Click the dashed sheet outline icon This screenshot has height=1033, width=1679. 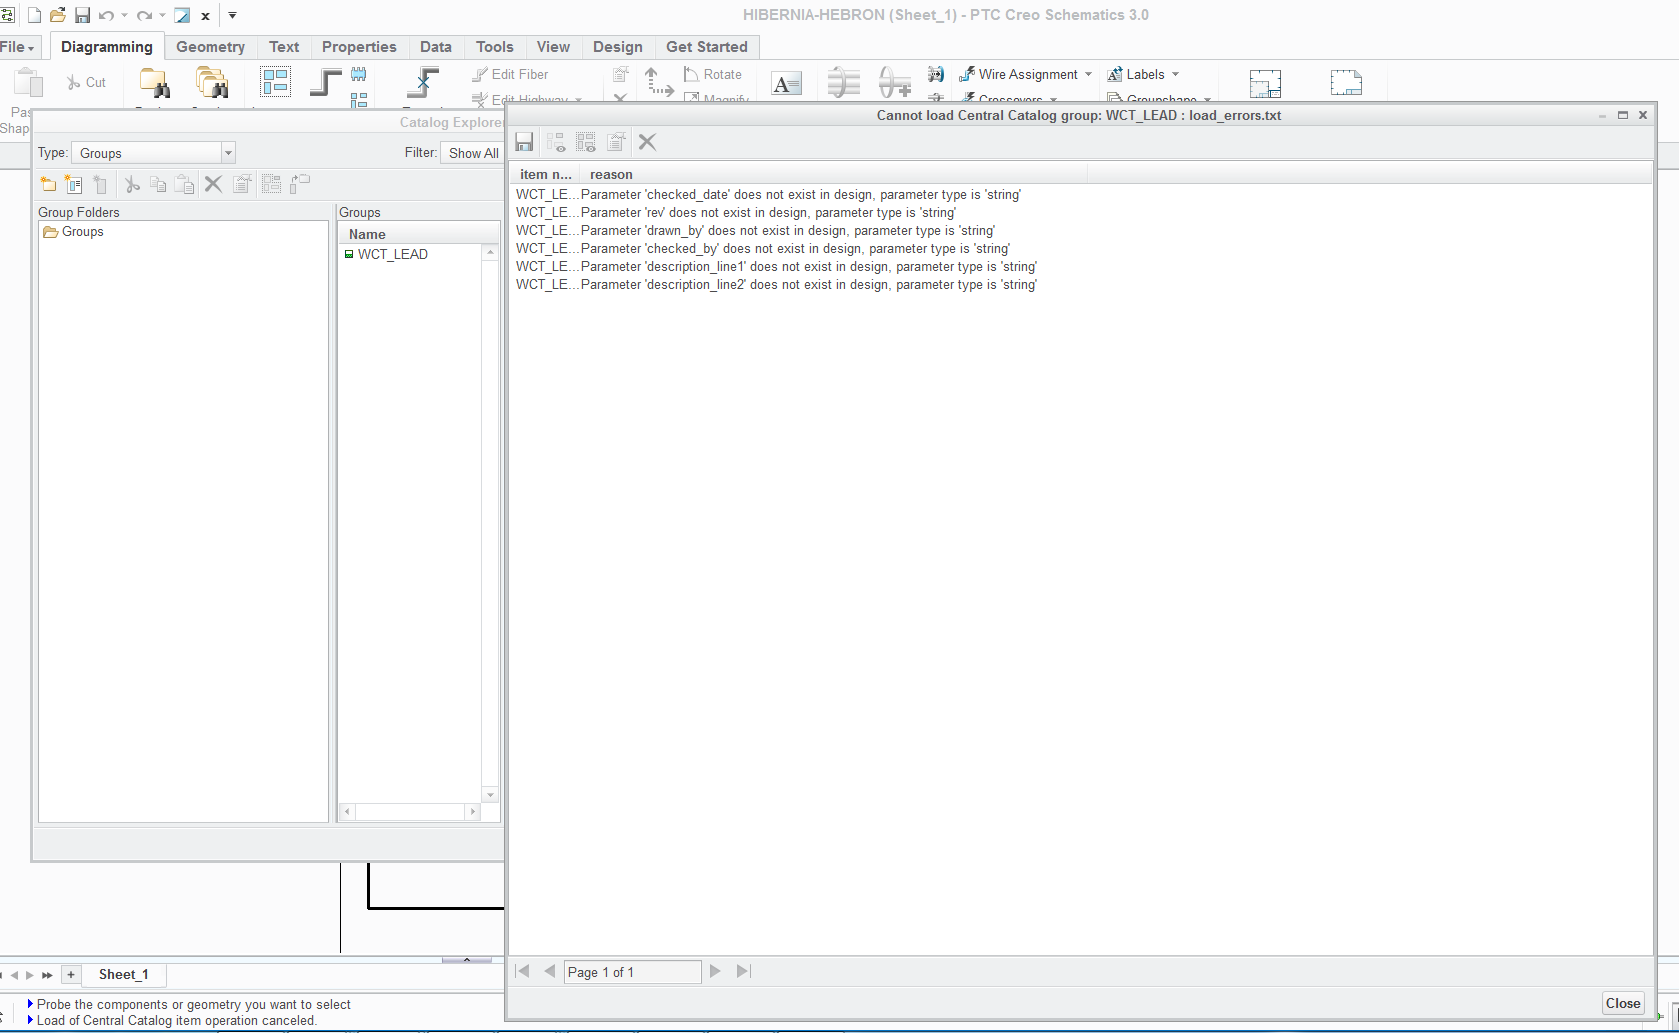coord(1346,82)
